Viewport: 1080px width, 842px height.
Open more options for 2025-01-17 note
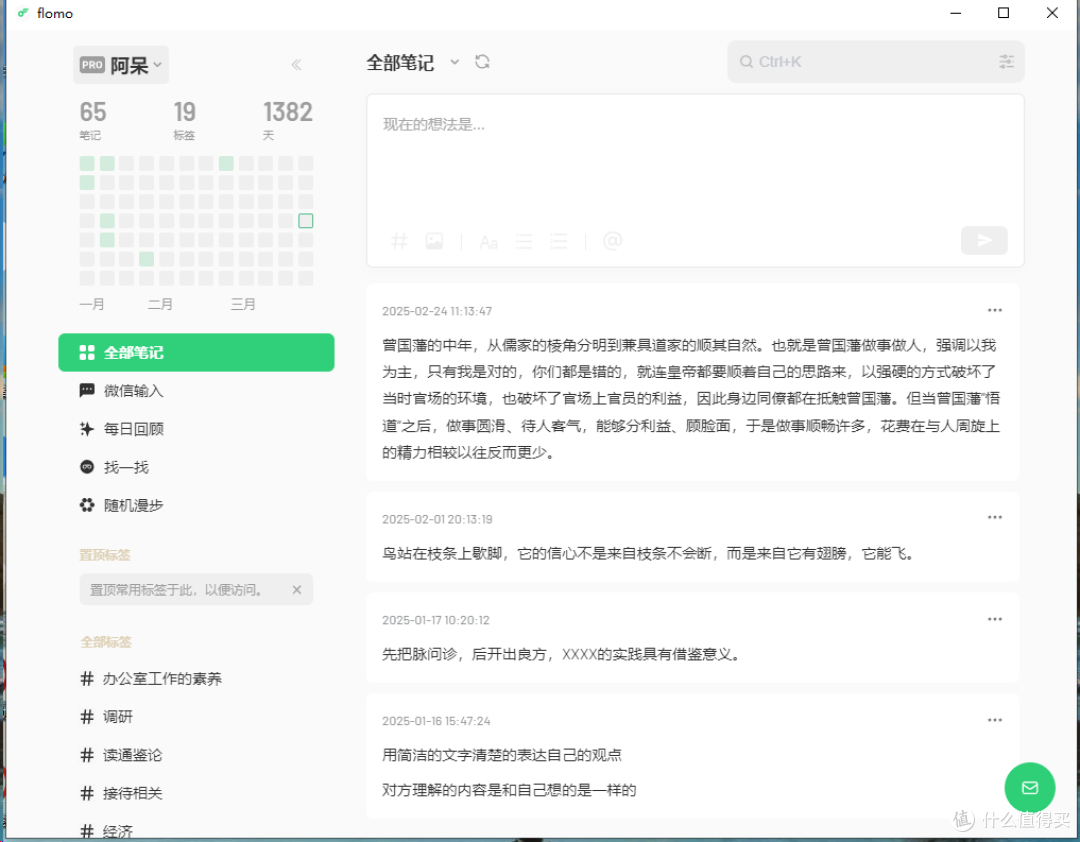995,619
